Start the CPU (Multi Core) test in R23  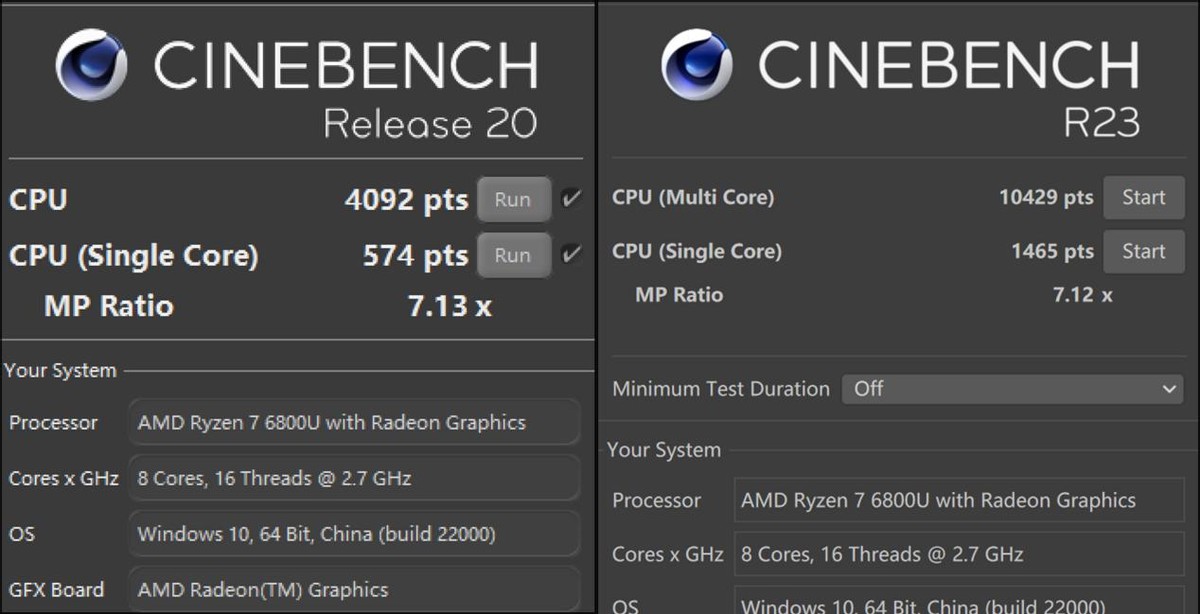tap(1143, 197)
